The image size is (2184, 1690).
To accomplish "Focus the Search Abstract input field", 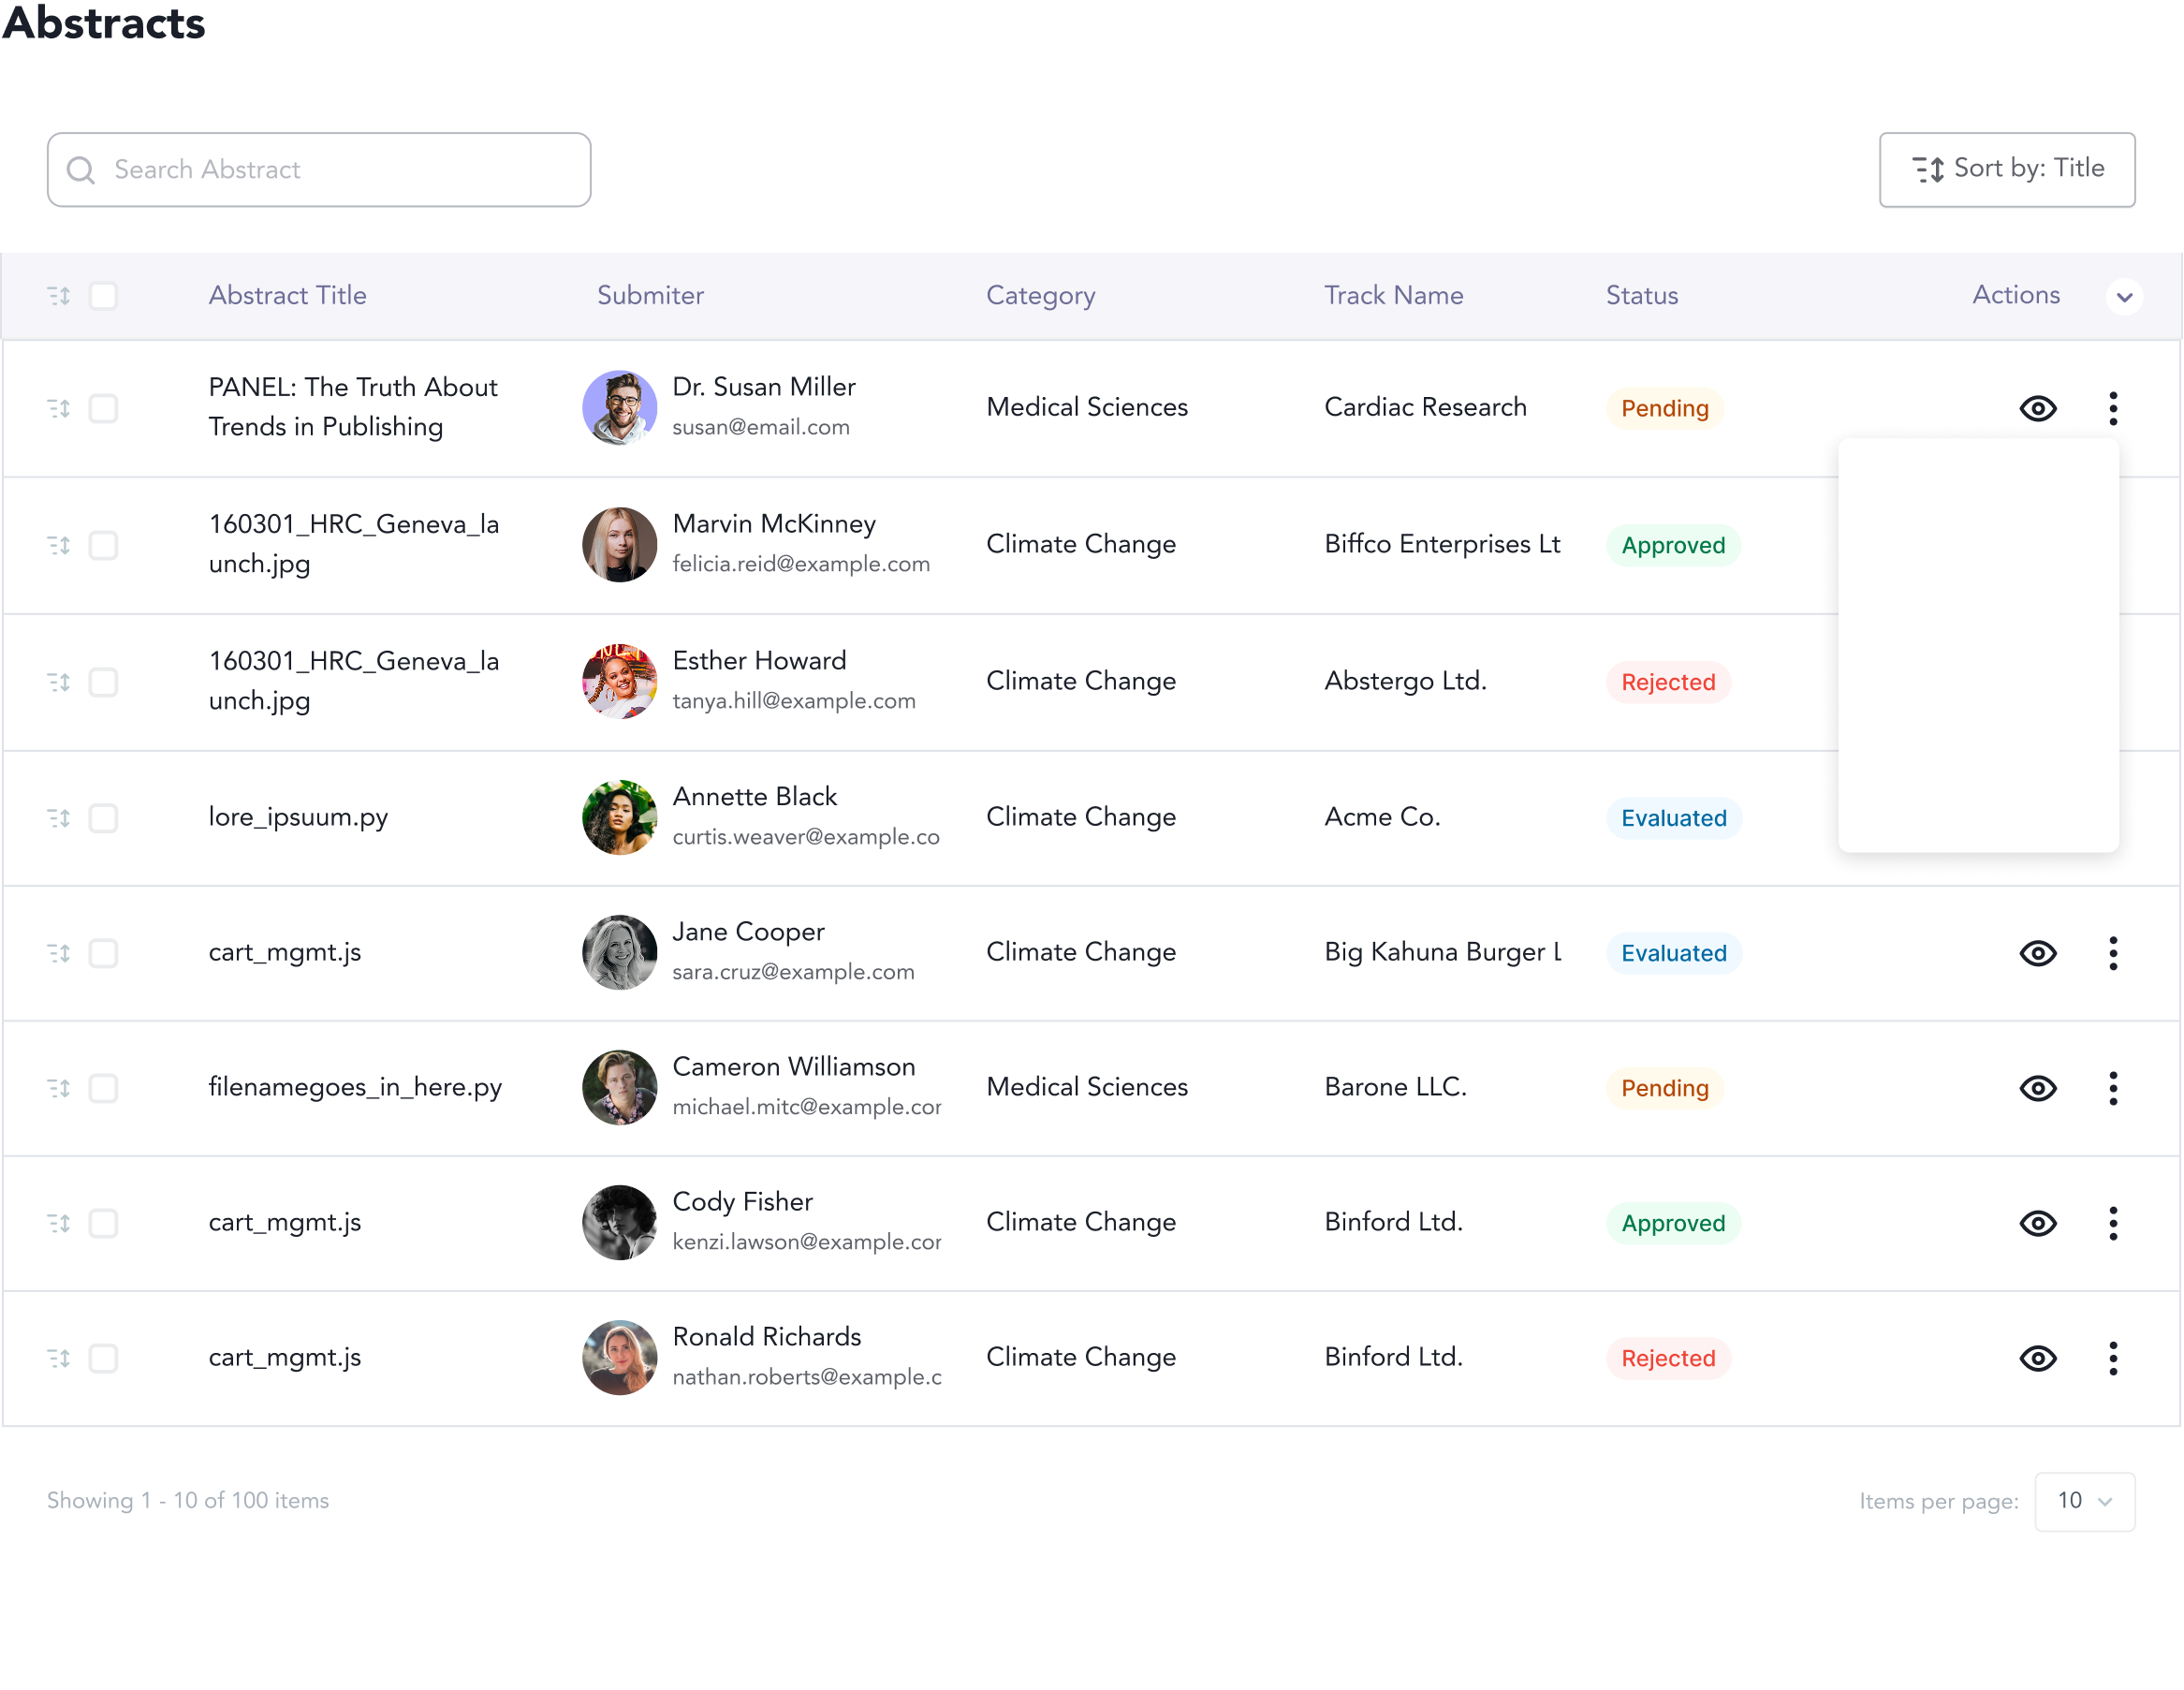I will pos(340,170).
